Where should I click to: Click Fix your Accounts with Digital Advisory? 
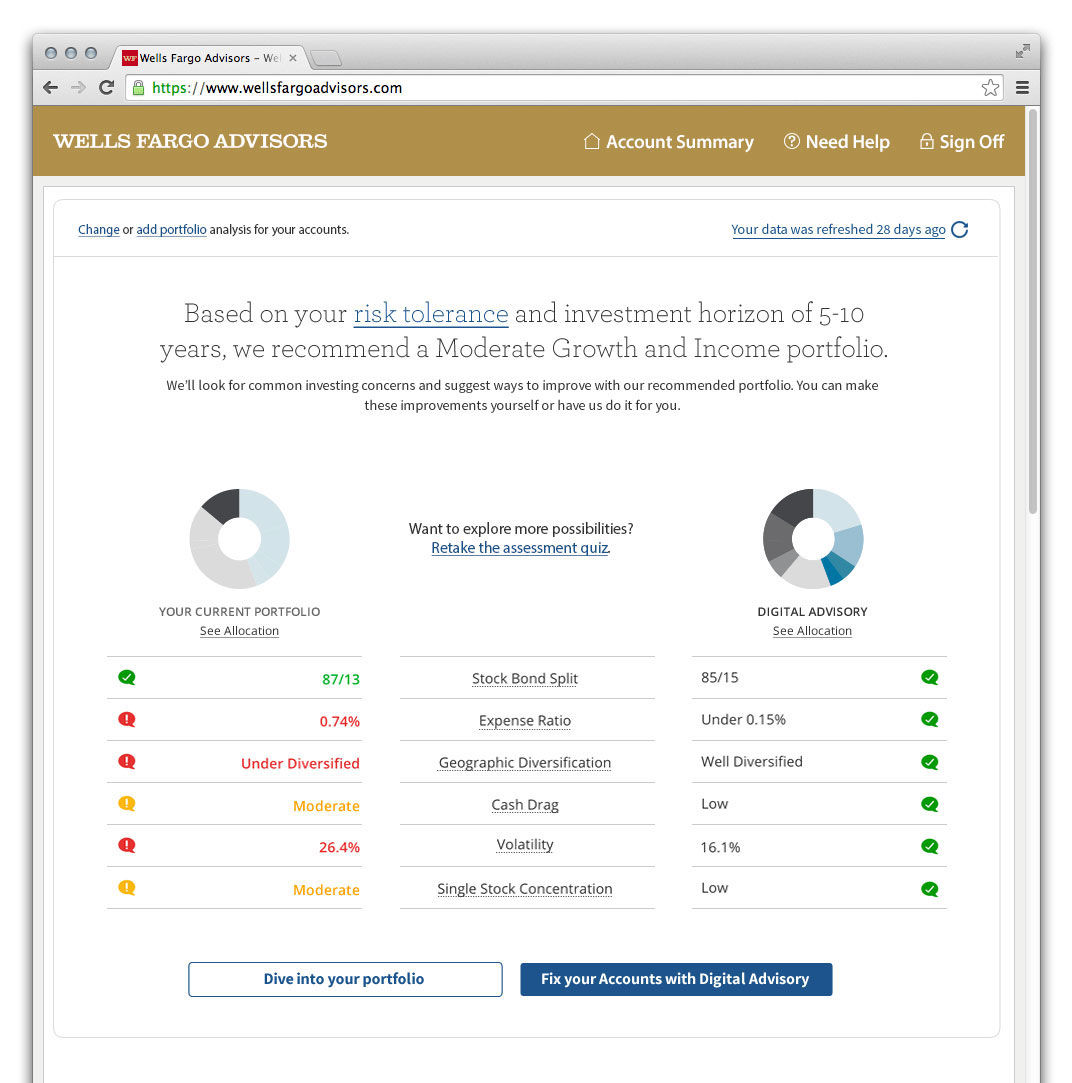676,979
